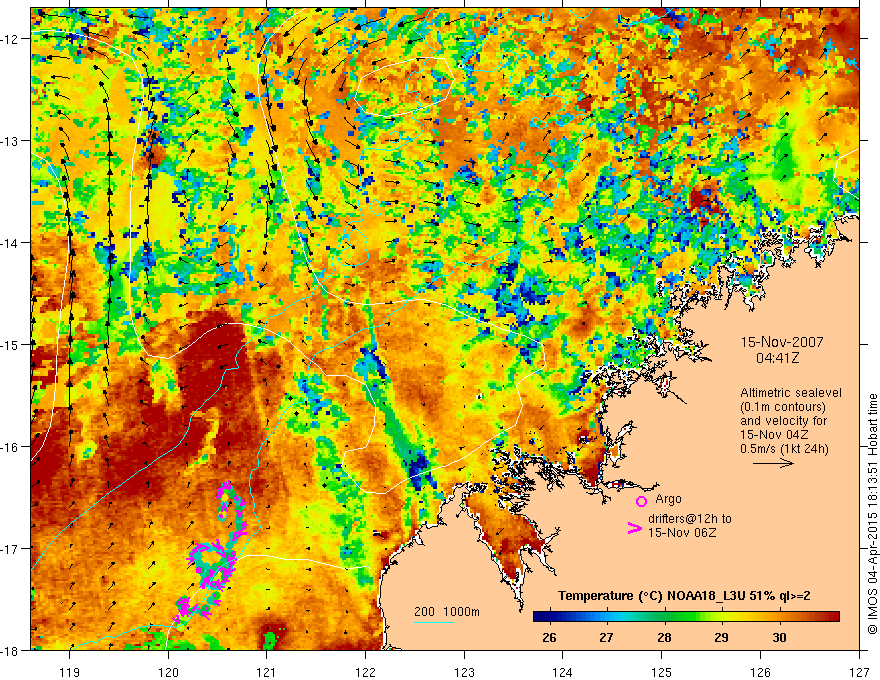The image size is (880, 680).
Task: Click latitude axis label -18
Action: [11, 650]
